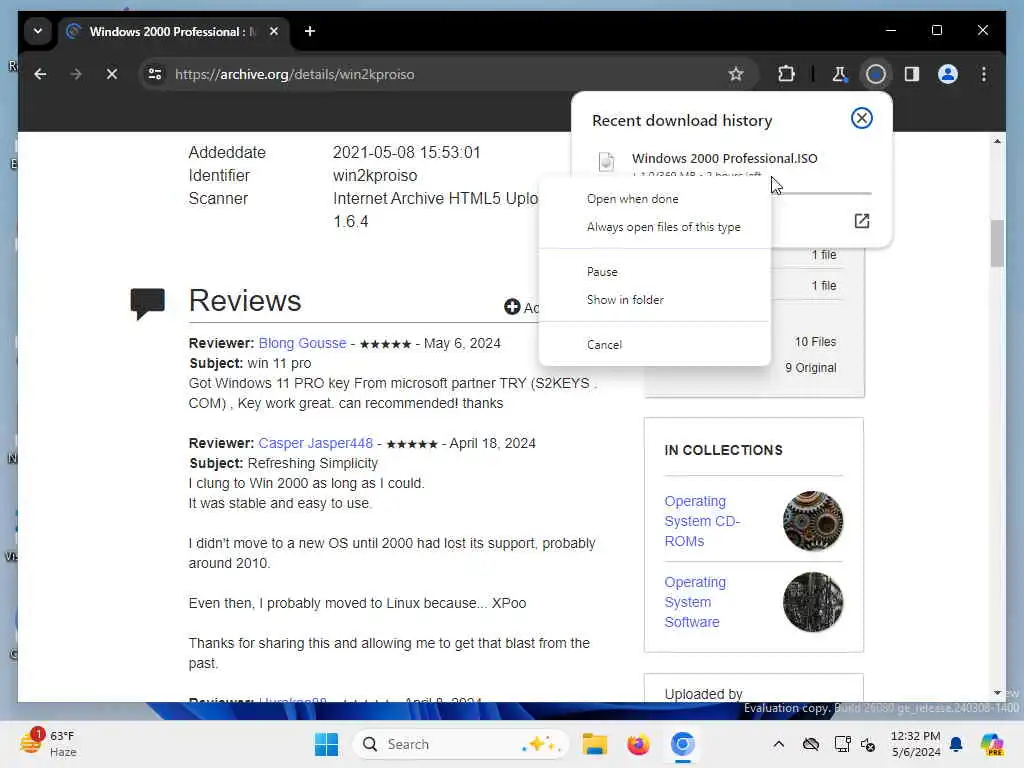The height and width of the screenshot is (768, 1024).
Task: Select the Windows 2000 Professional tab
Action: pos(173,31)
